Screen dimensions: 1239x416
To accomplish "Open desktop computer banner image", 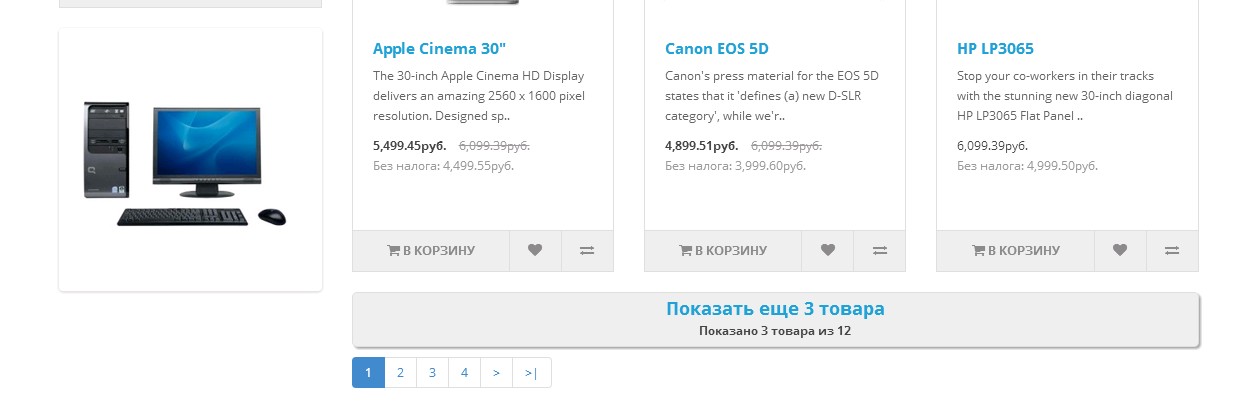I will coord(190,160).
